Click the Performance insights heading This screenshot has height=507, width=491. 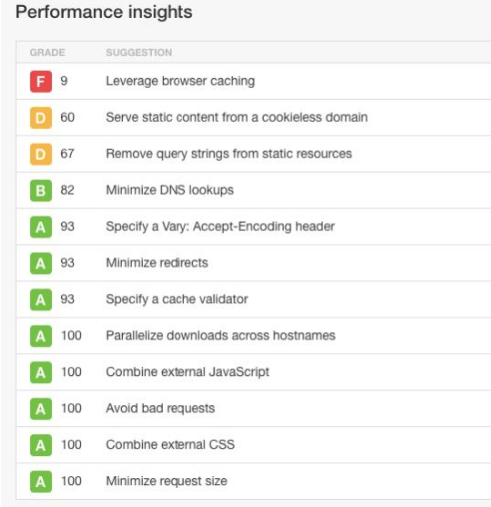[104, 12]
